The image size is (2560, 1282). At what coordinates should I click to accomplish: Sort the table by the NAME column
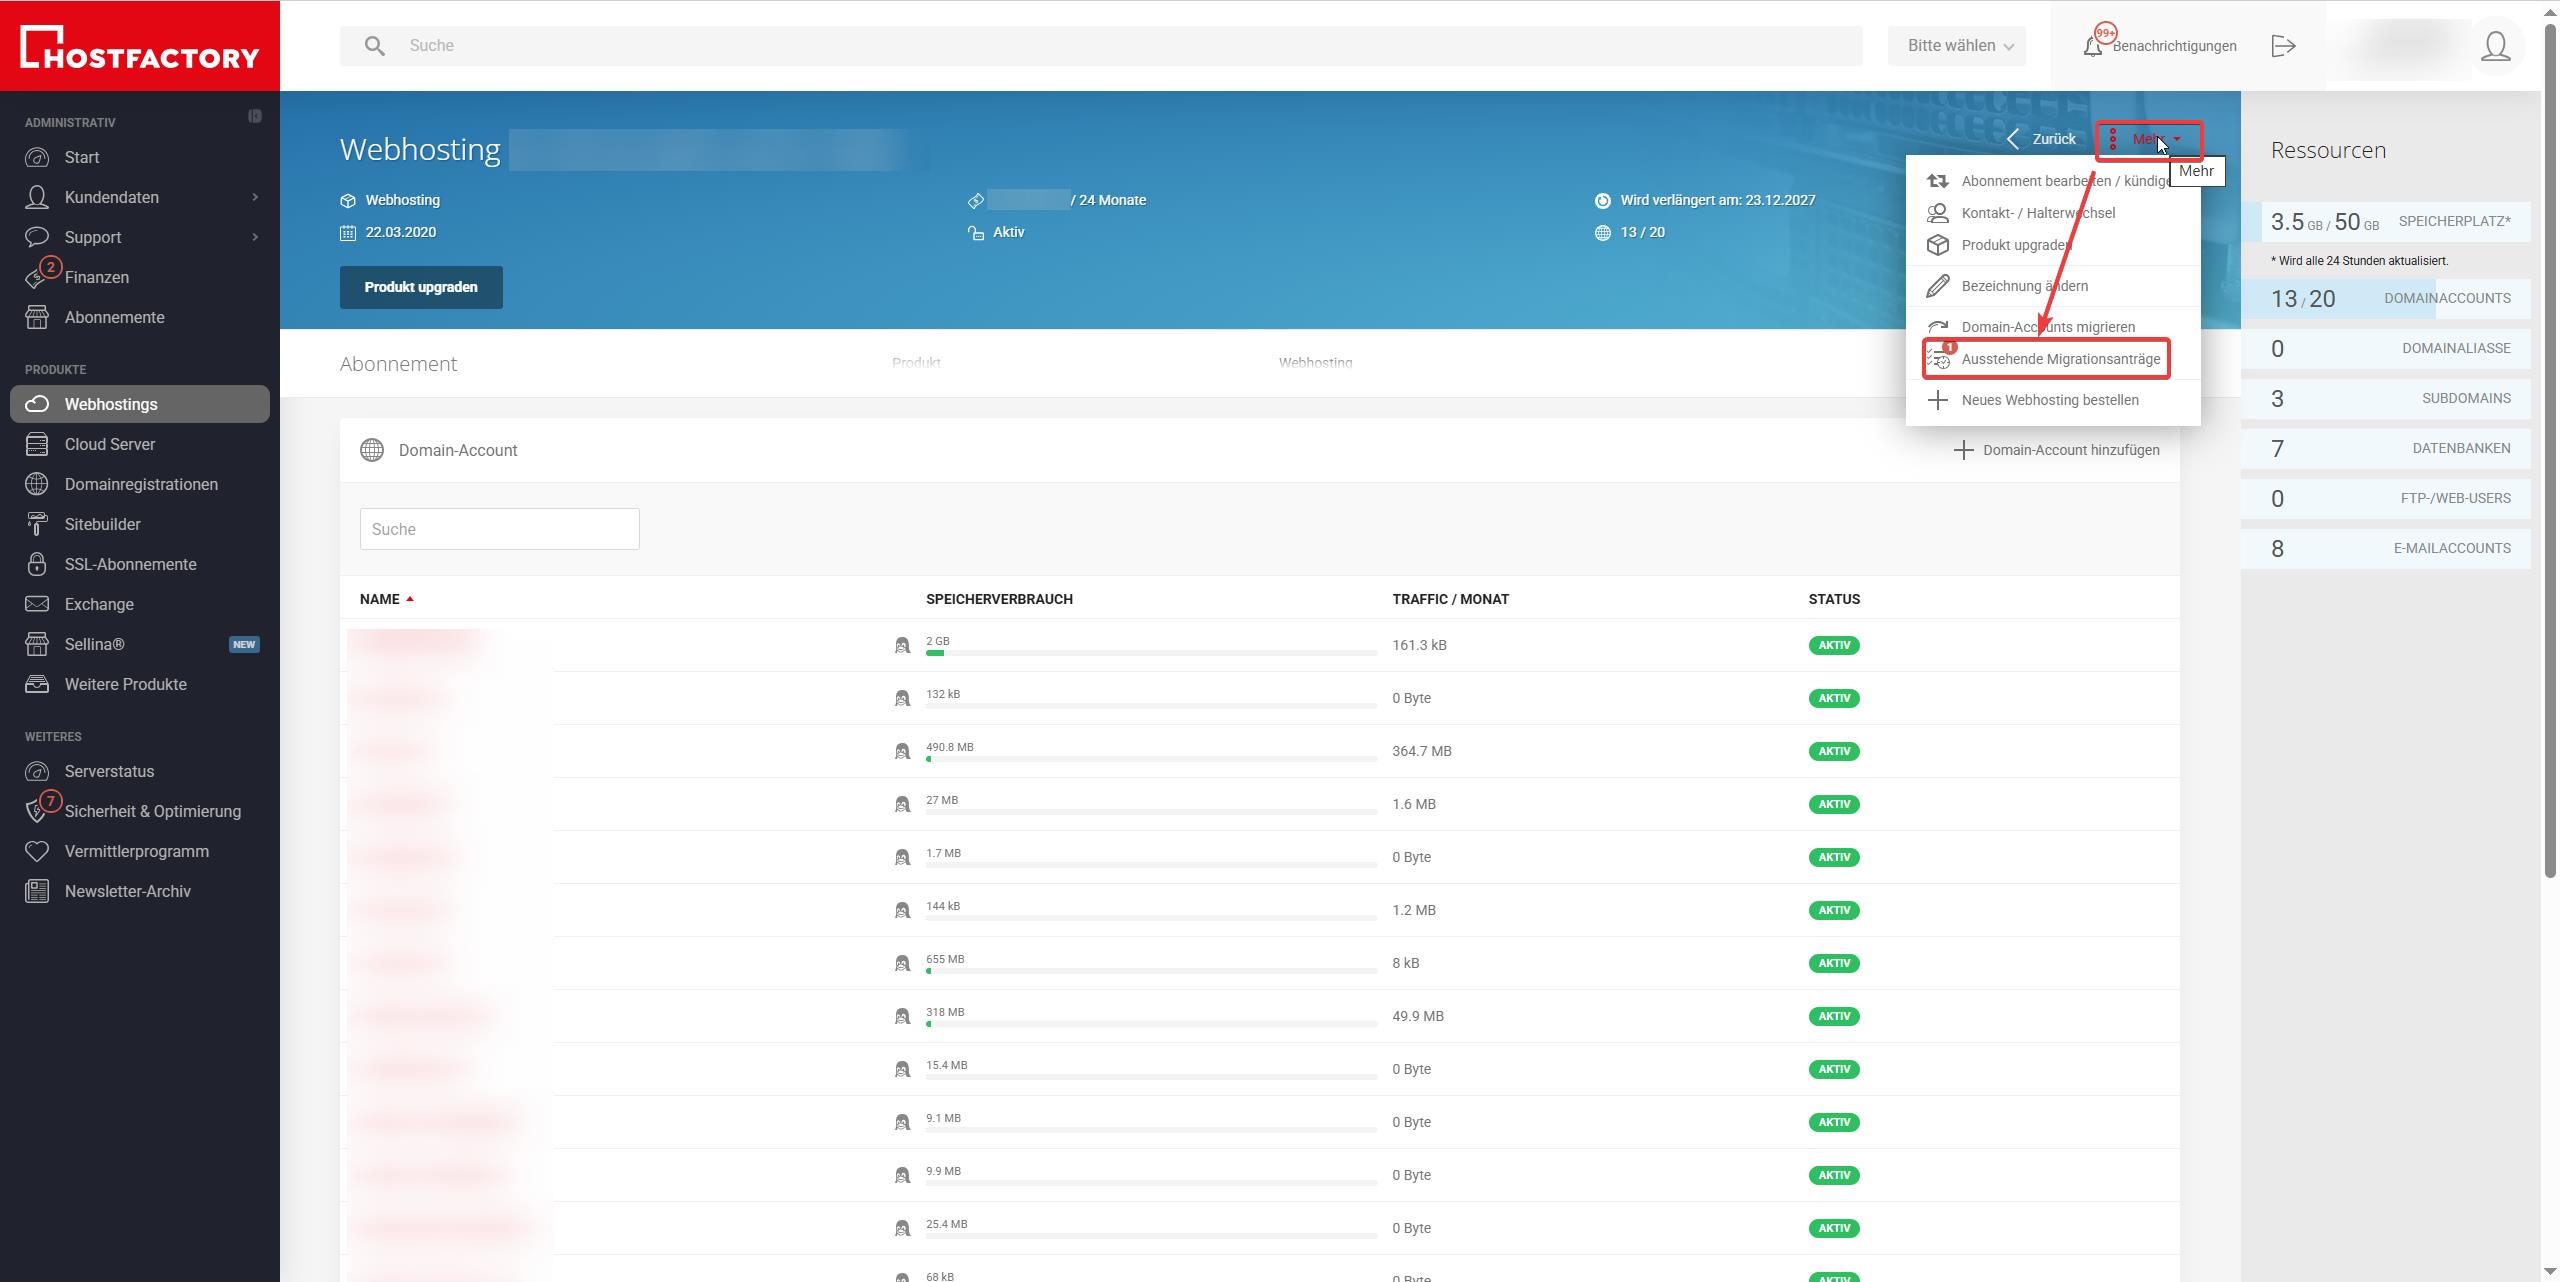[380, 599]
